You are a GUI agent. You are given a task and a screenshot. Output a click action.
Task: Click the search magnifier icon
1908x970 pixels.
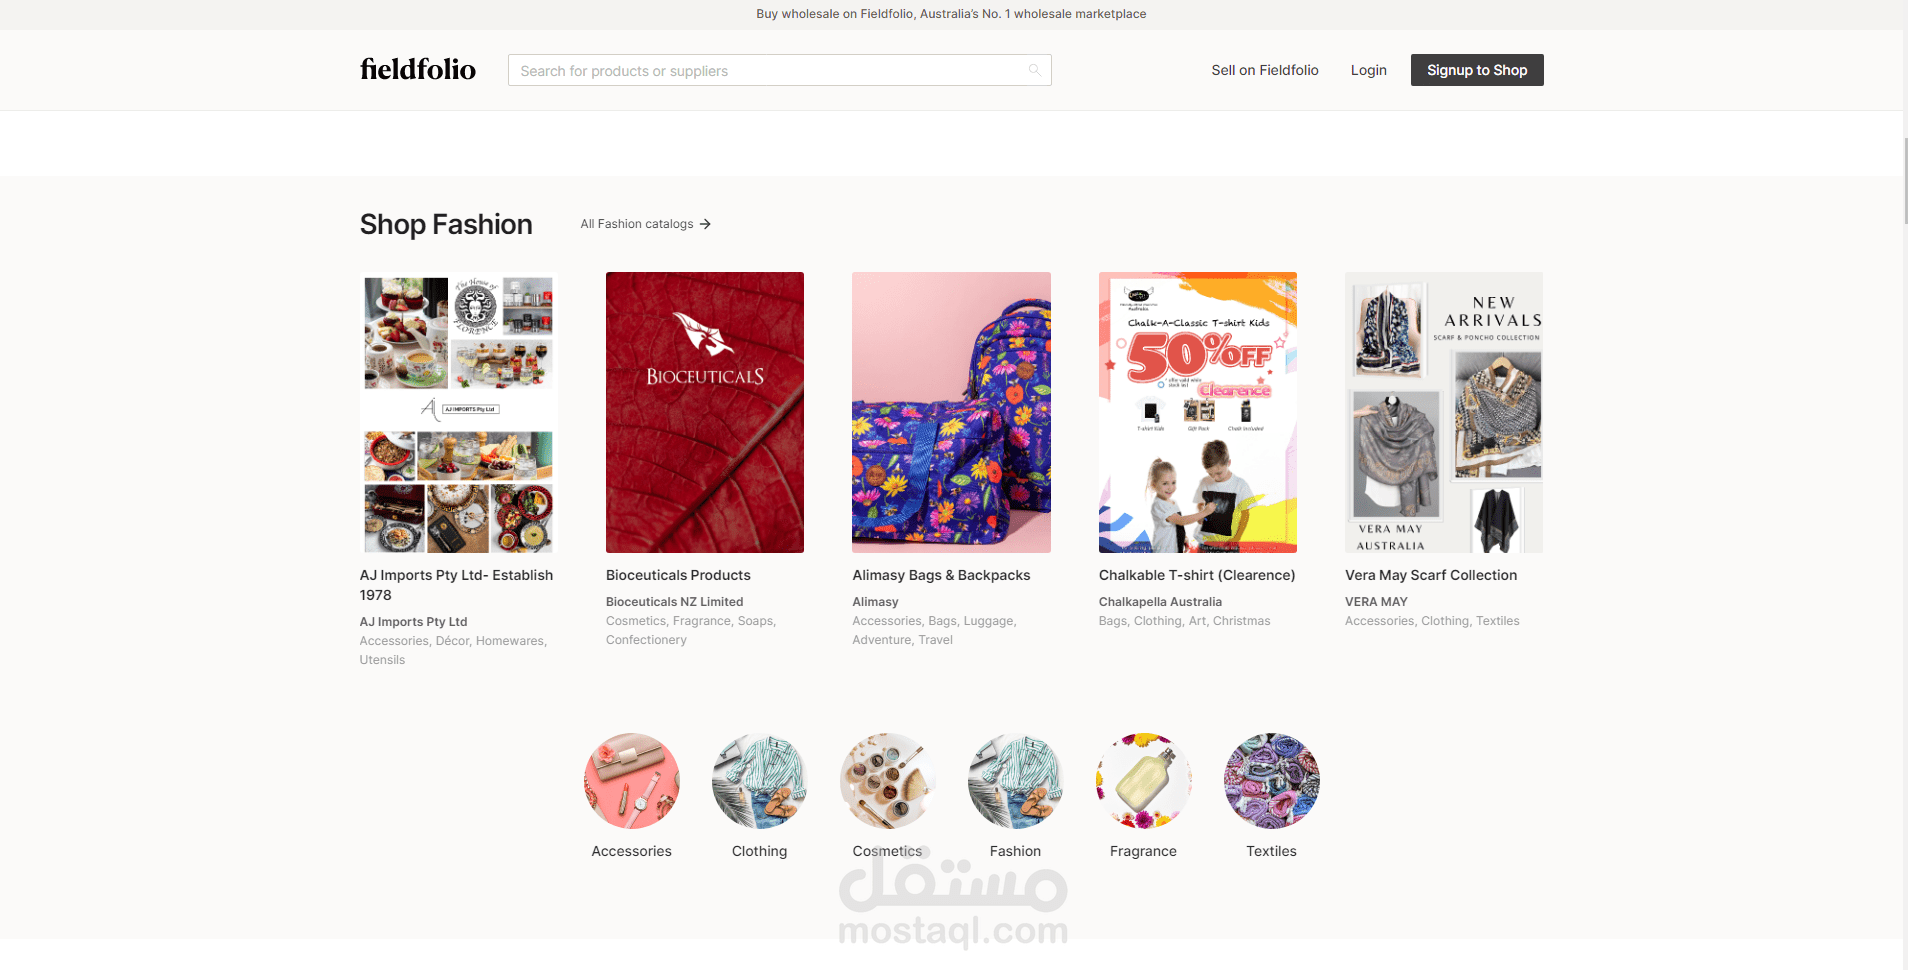pos(1034,70)
